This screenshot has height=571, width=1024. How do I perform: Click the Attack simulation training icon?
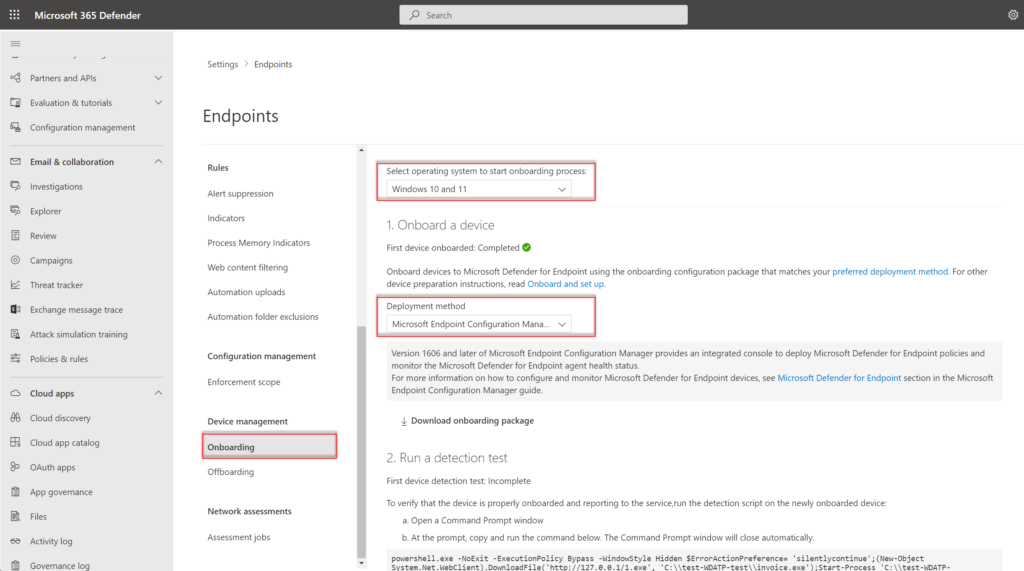16,334
